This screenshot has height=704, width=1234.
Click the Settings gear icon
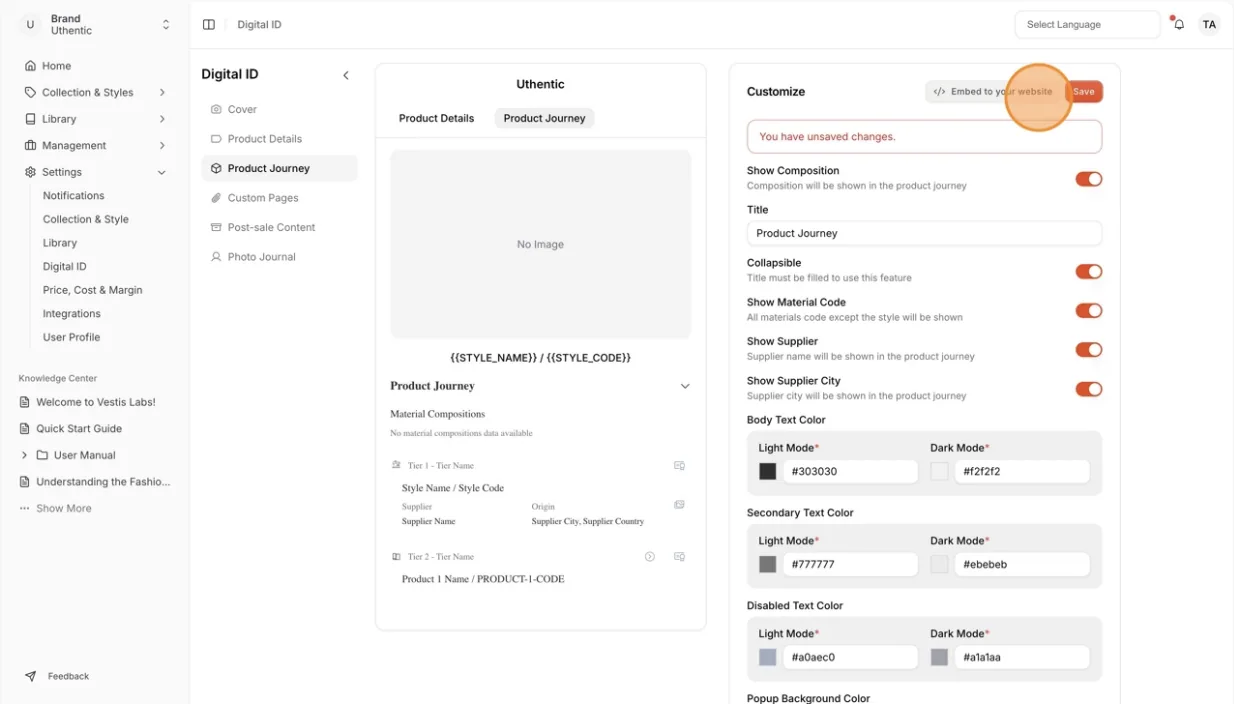(30, 172)
